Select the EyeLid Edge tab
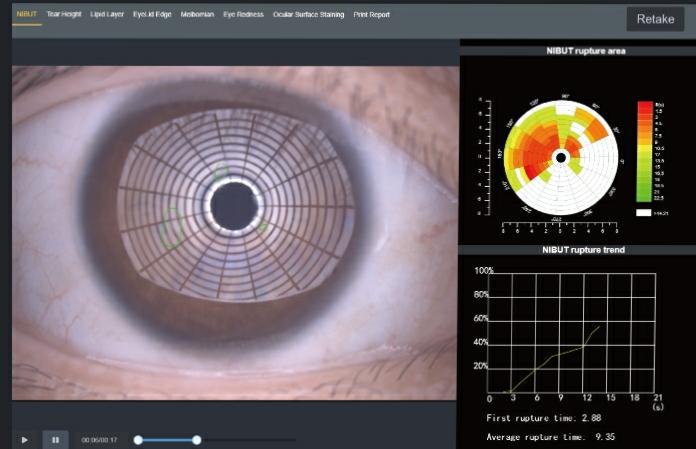 [x=152, y=15]
